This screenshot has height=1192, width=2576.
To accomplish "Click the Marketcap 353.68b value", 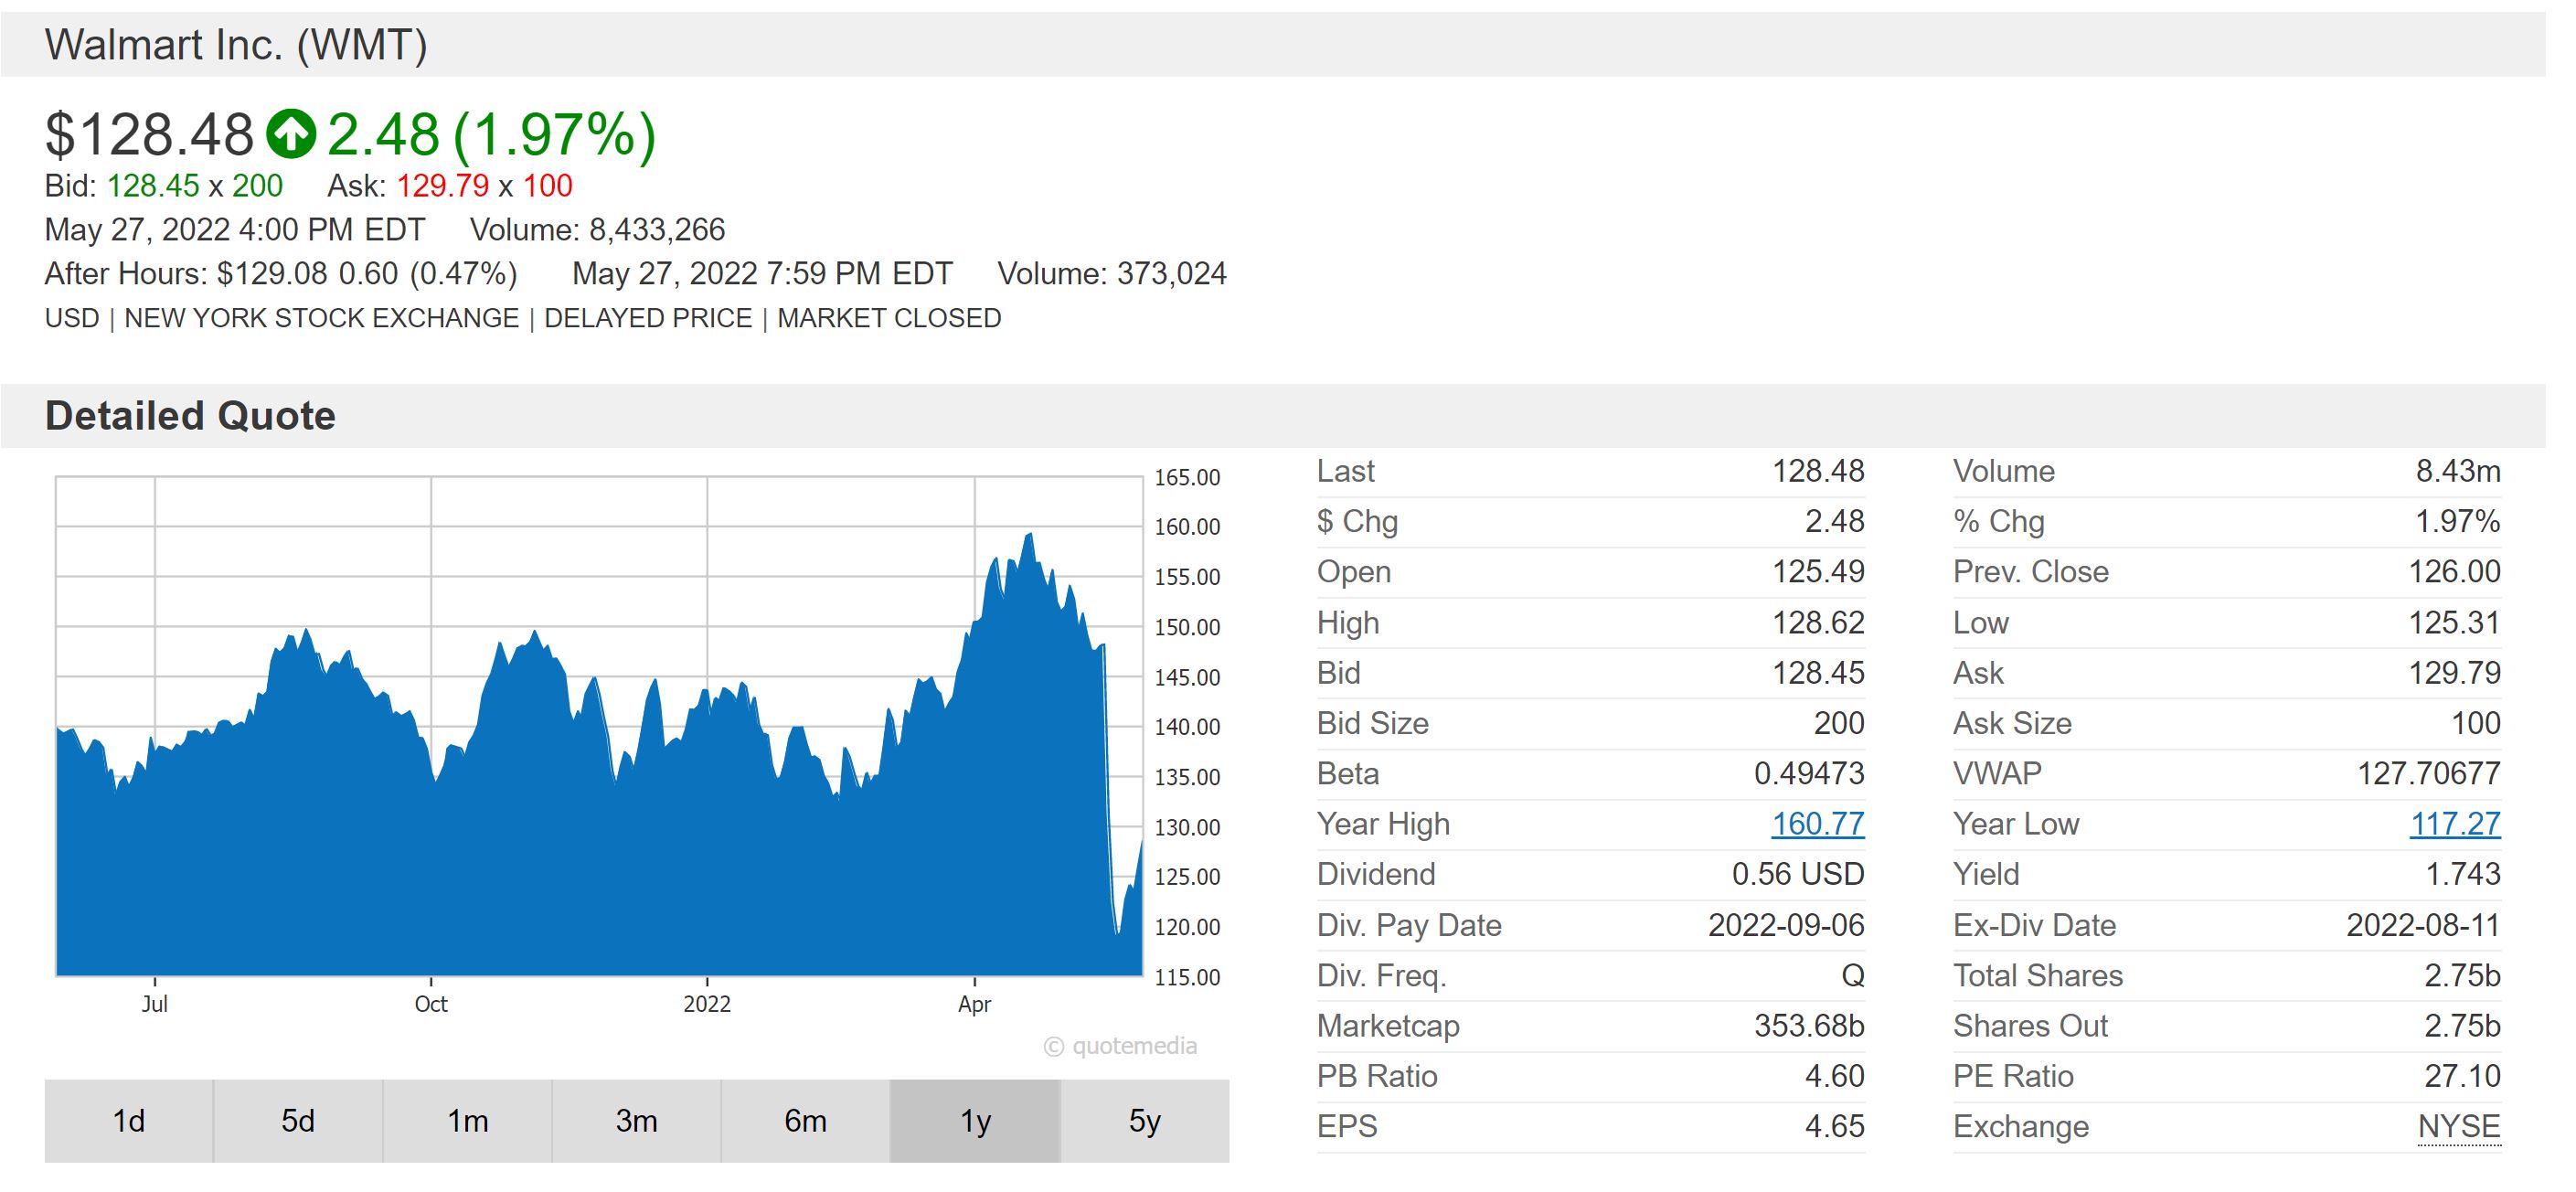I will pos(1808,1026).
